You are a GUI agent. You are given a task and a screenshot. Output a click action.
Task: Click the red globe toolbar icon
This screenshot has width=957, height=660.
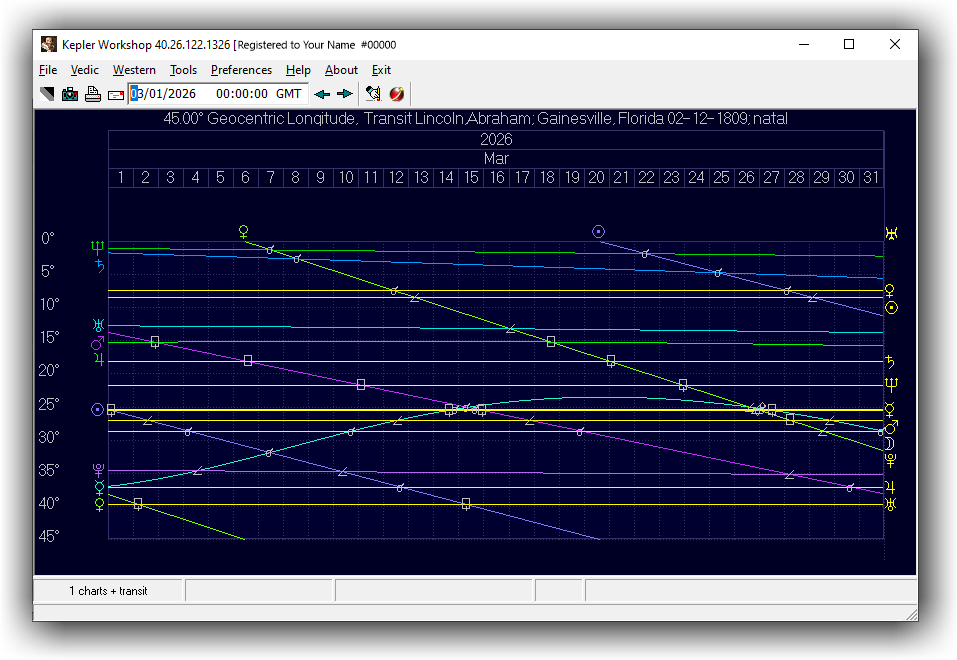(396, 94)
